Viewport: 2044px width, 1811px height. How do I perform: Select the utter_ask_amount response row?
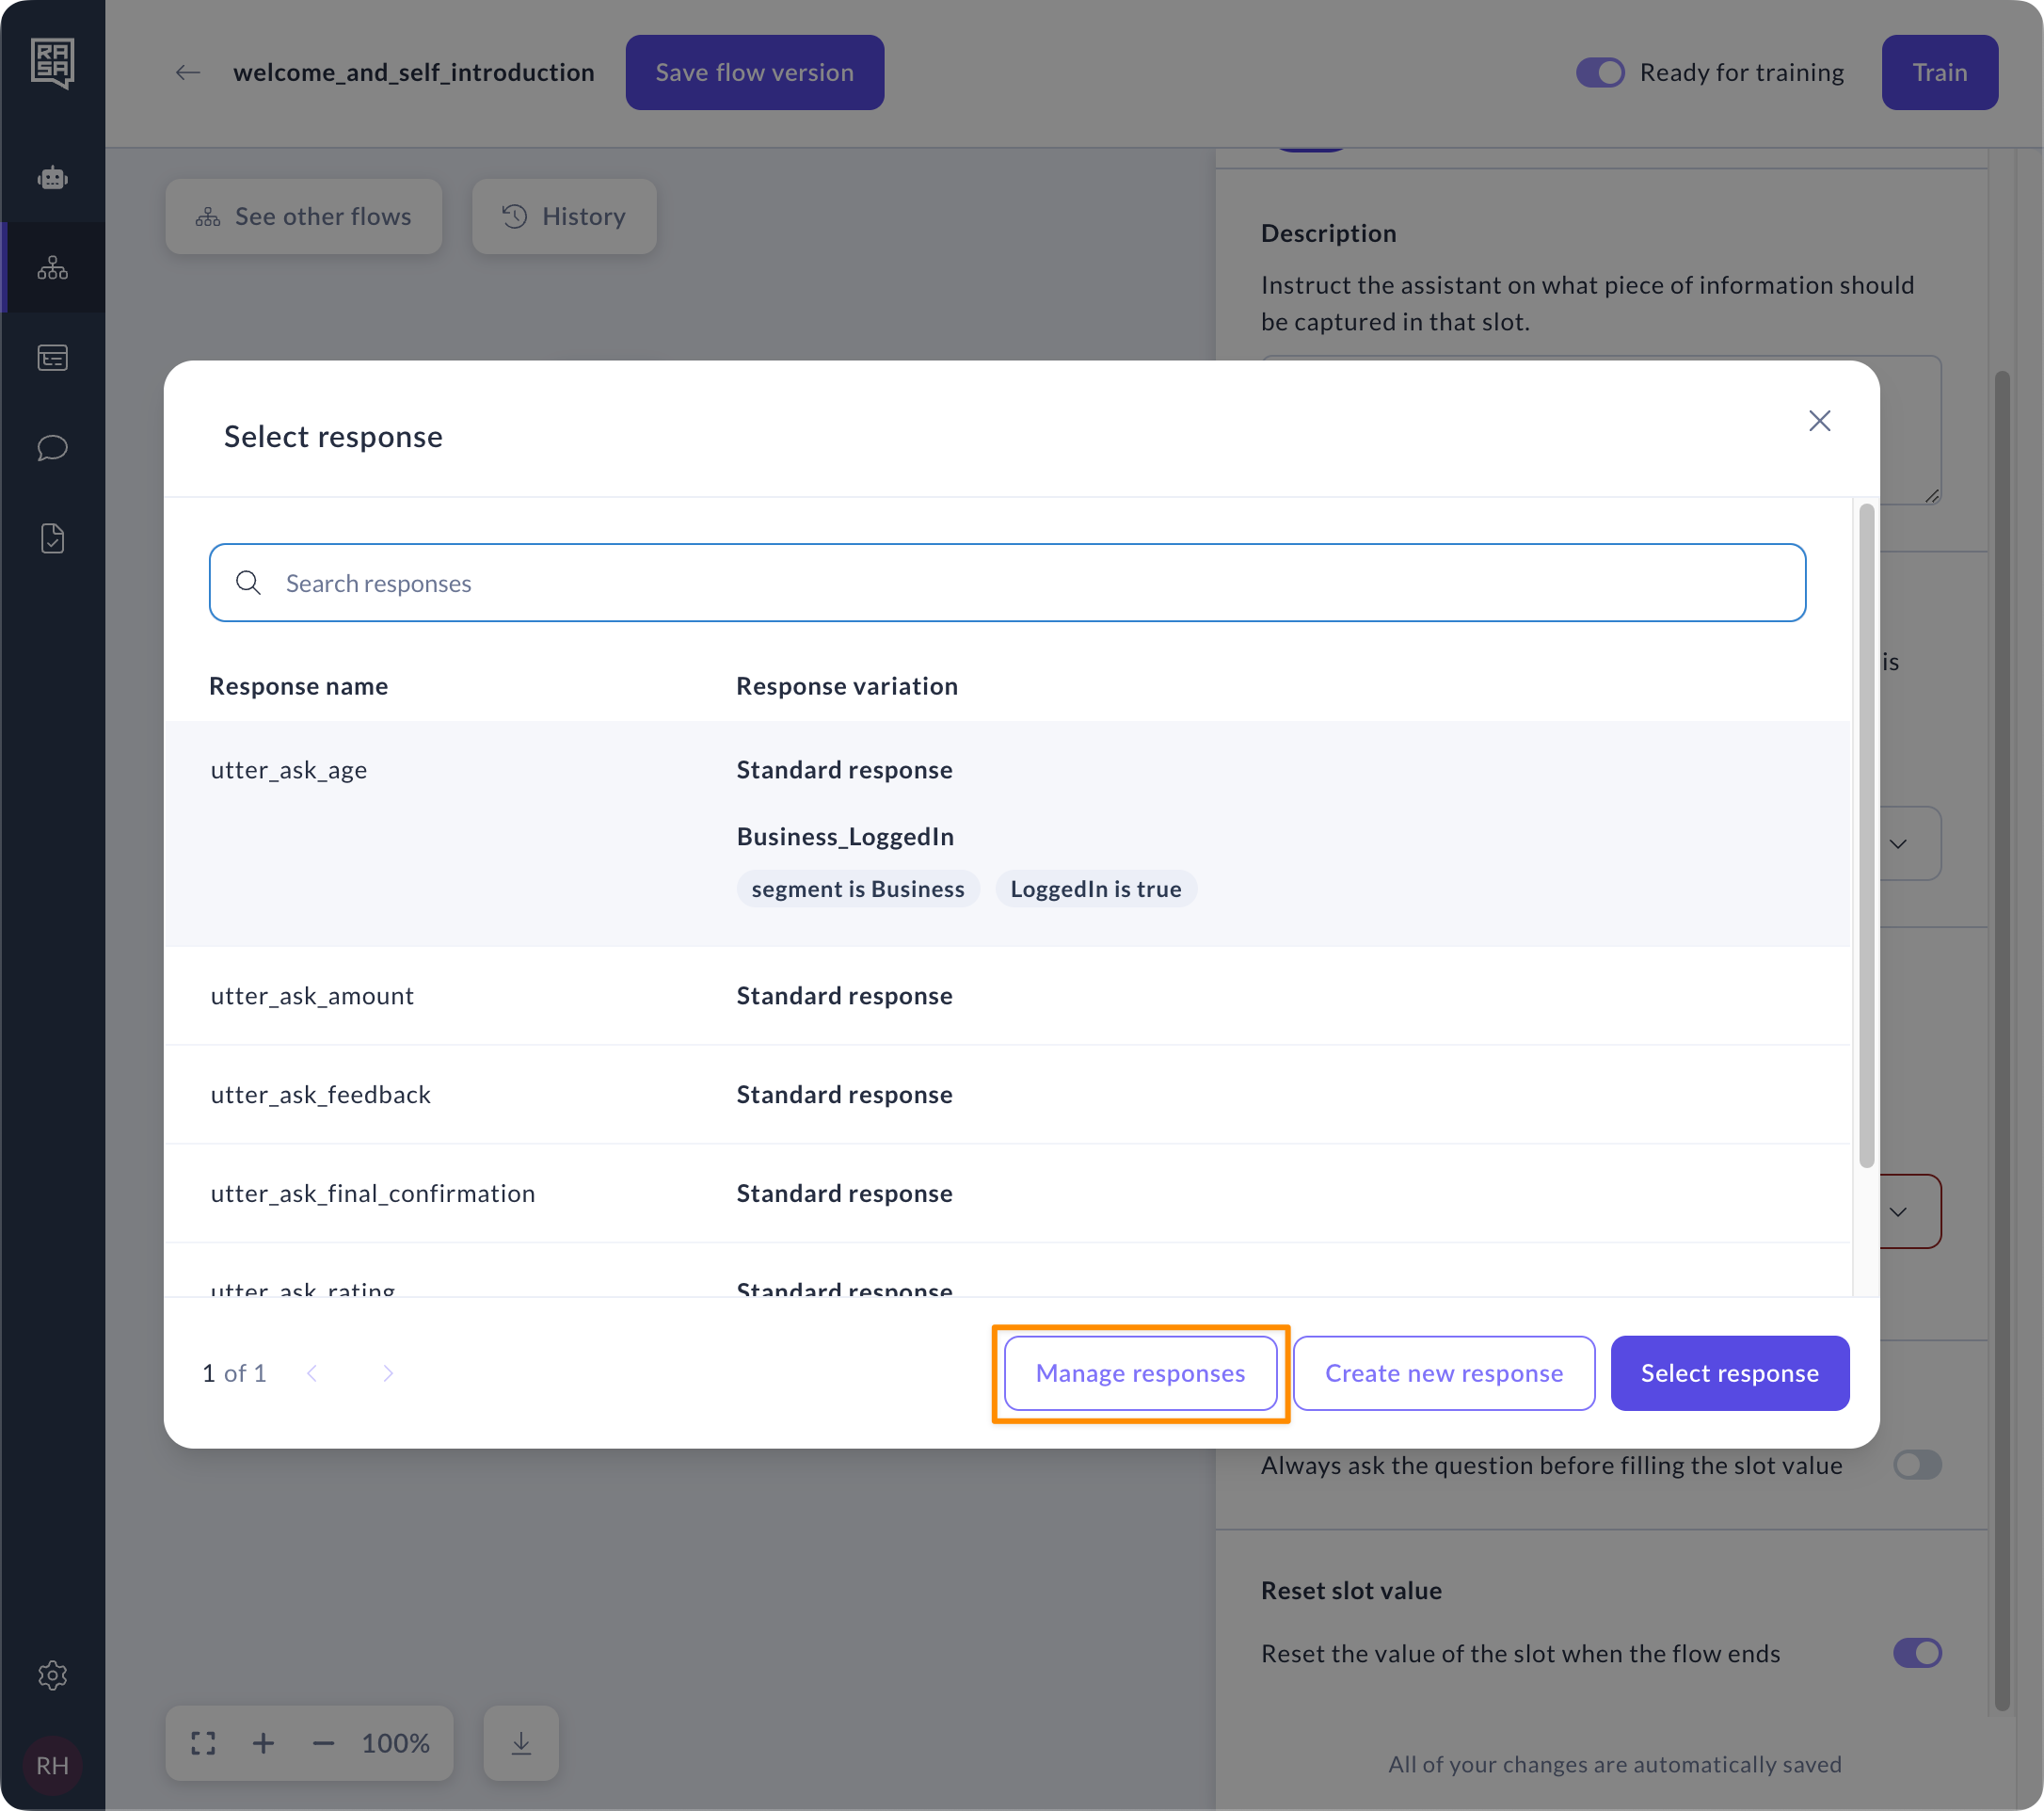[x=1007, y=996]
